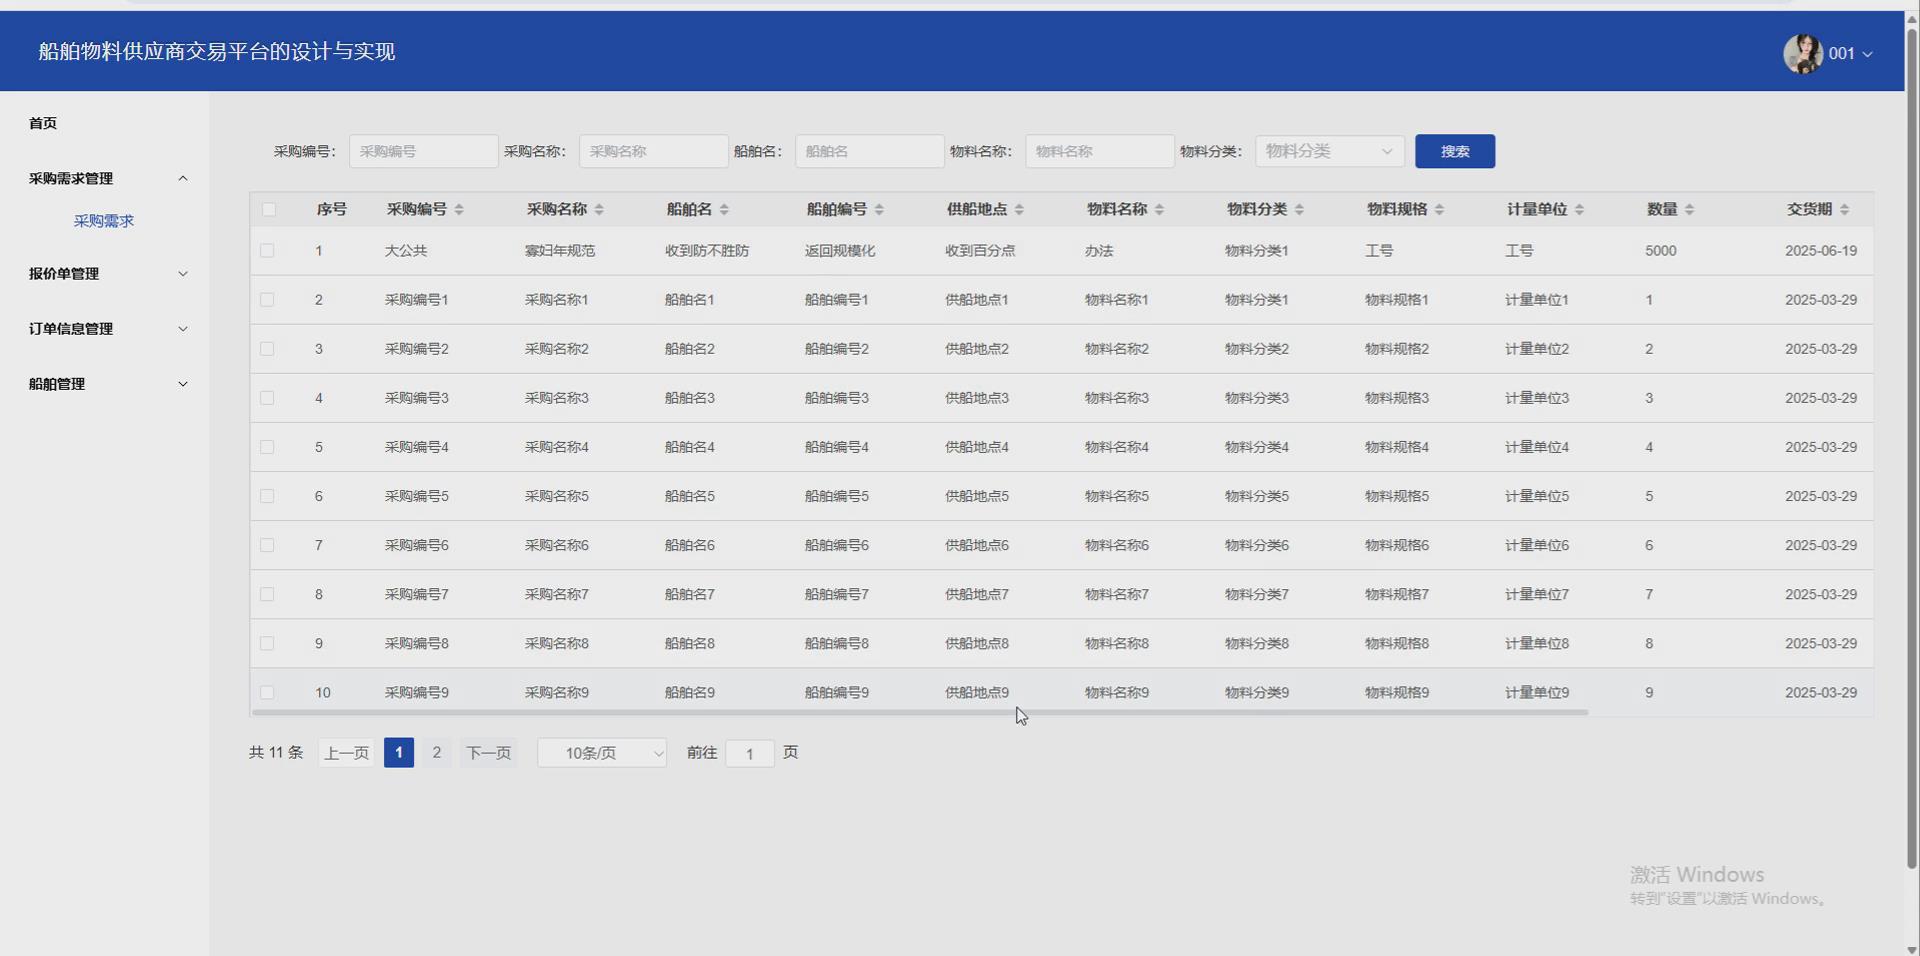Viewport: 1920px width, 956px height.
Task: Go to 下一页 in pagination
Action: 488,753
